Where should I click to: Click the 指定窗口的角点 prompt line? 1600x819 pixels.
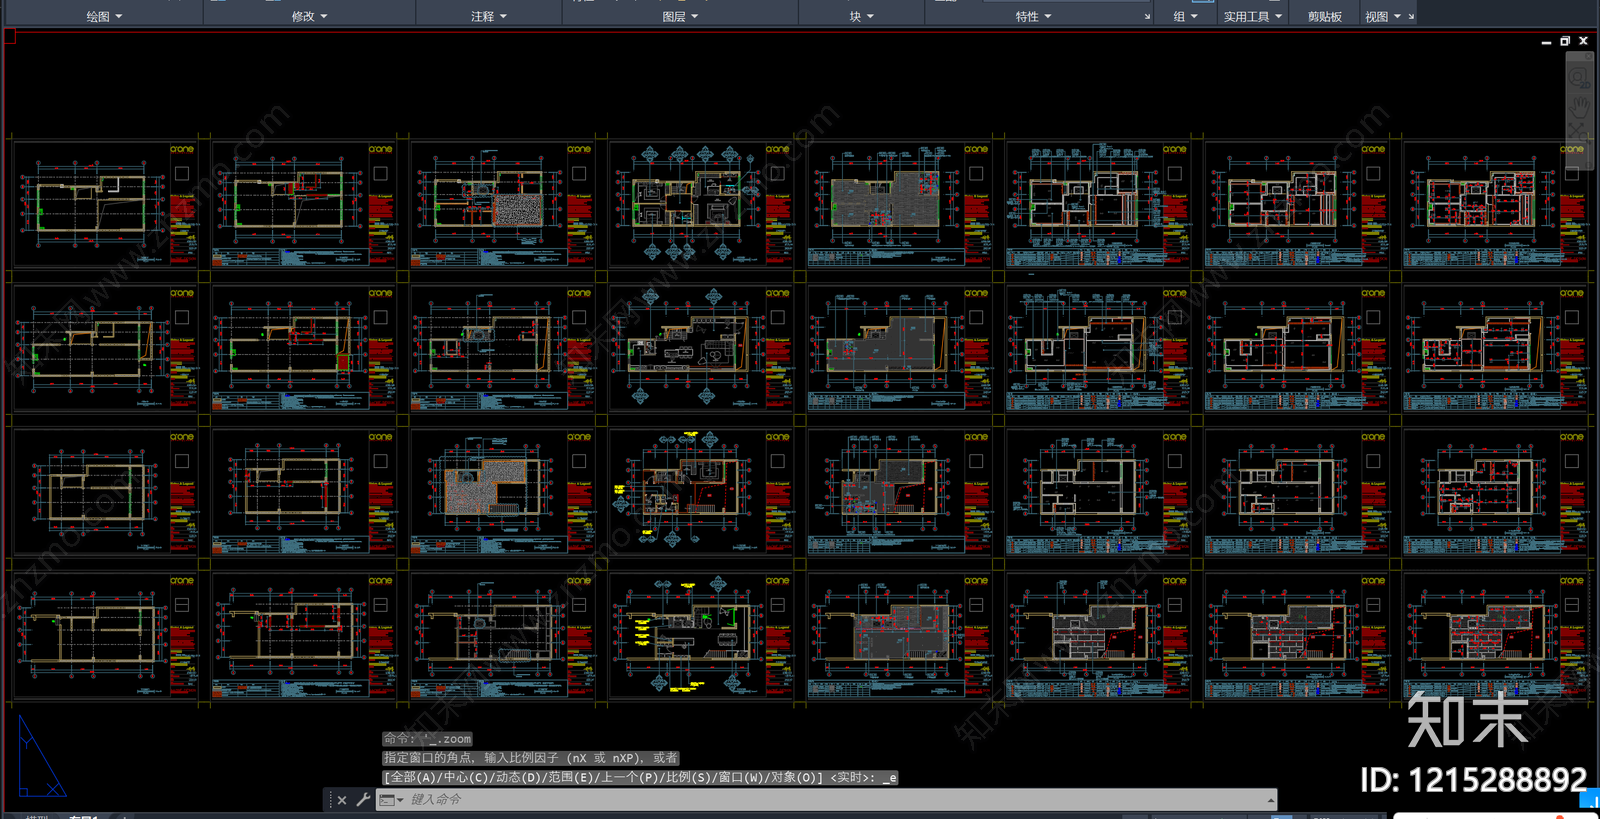[531, 758]
